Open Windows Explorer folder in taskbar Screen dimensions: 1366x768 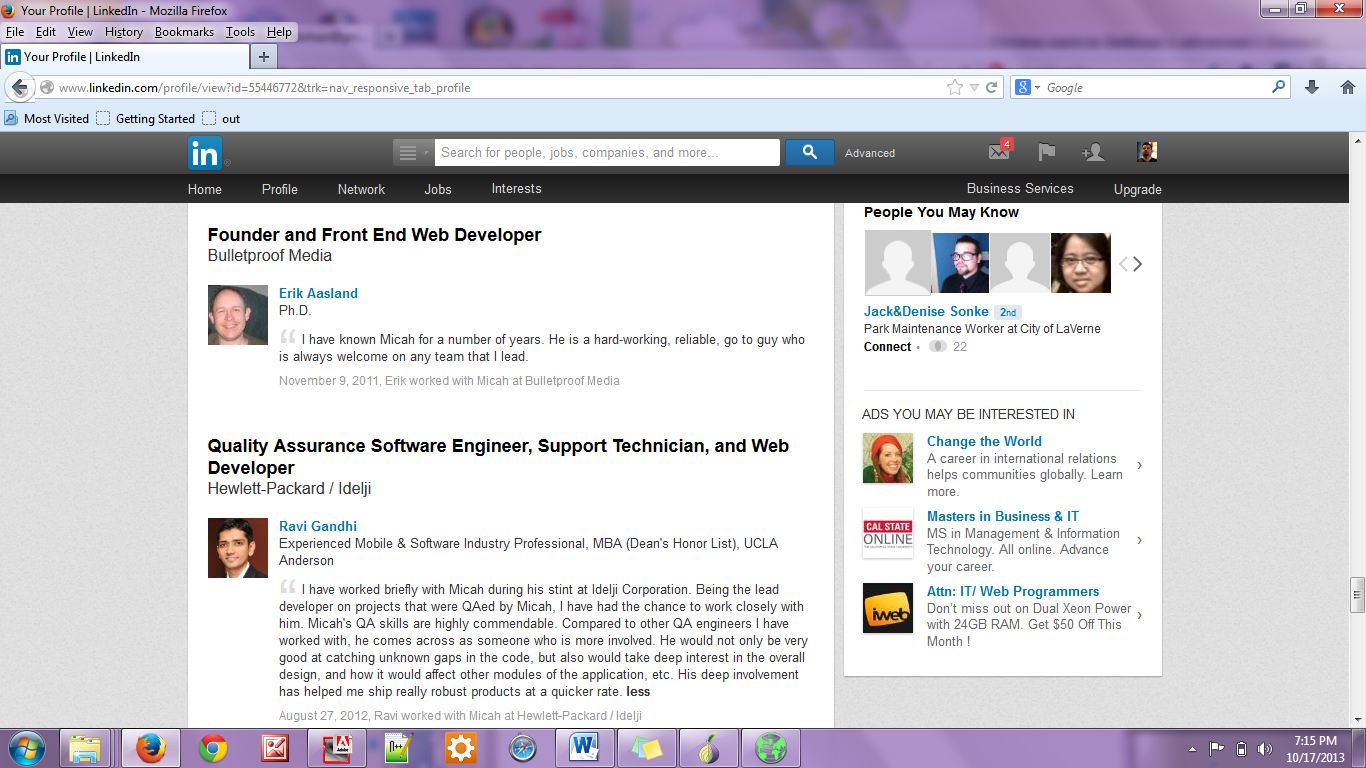click(x=86, y=748)
